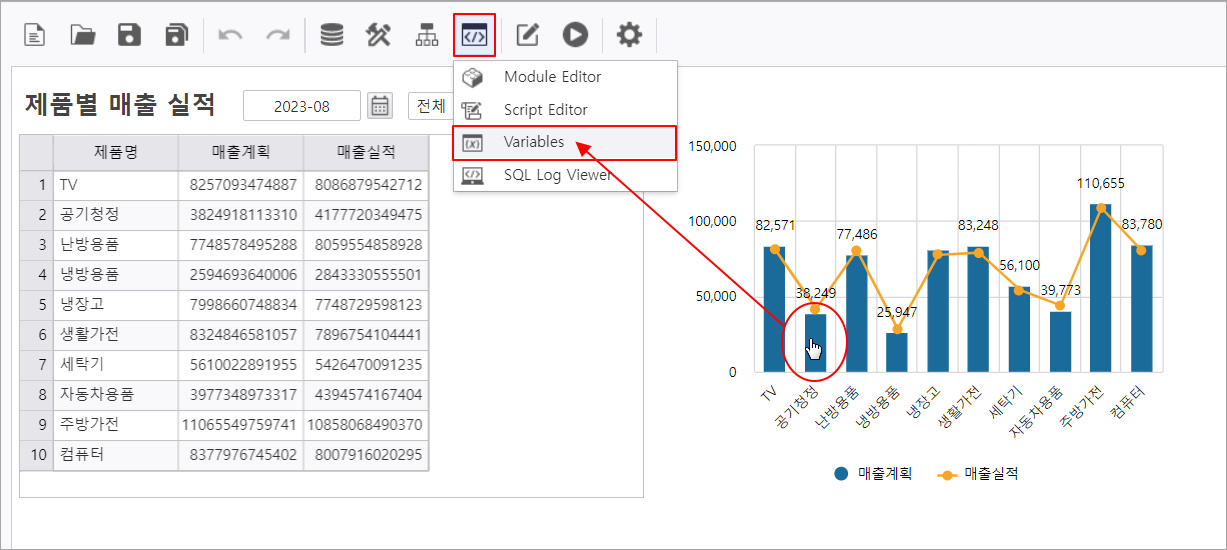Click the Module Editor cube icon

point(473,77)
